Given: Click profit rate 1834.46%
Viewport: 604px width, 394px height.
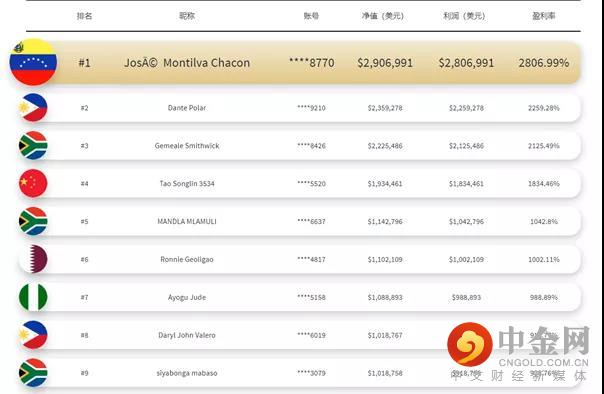Looking at the screenshot, I should 544,184.
